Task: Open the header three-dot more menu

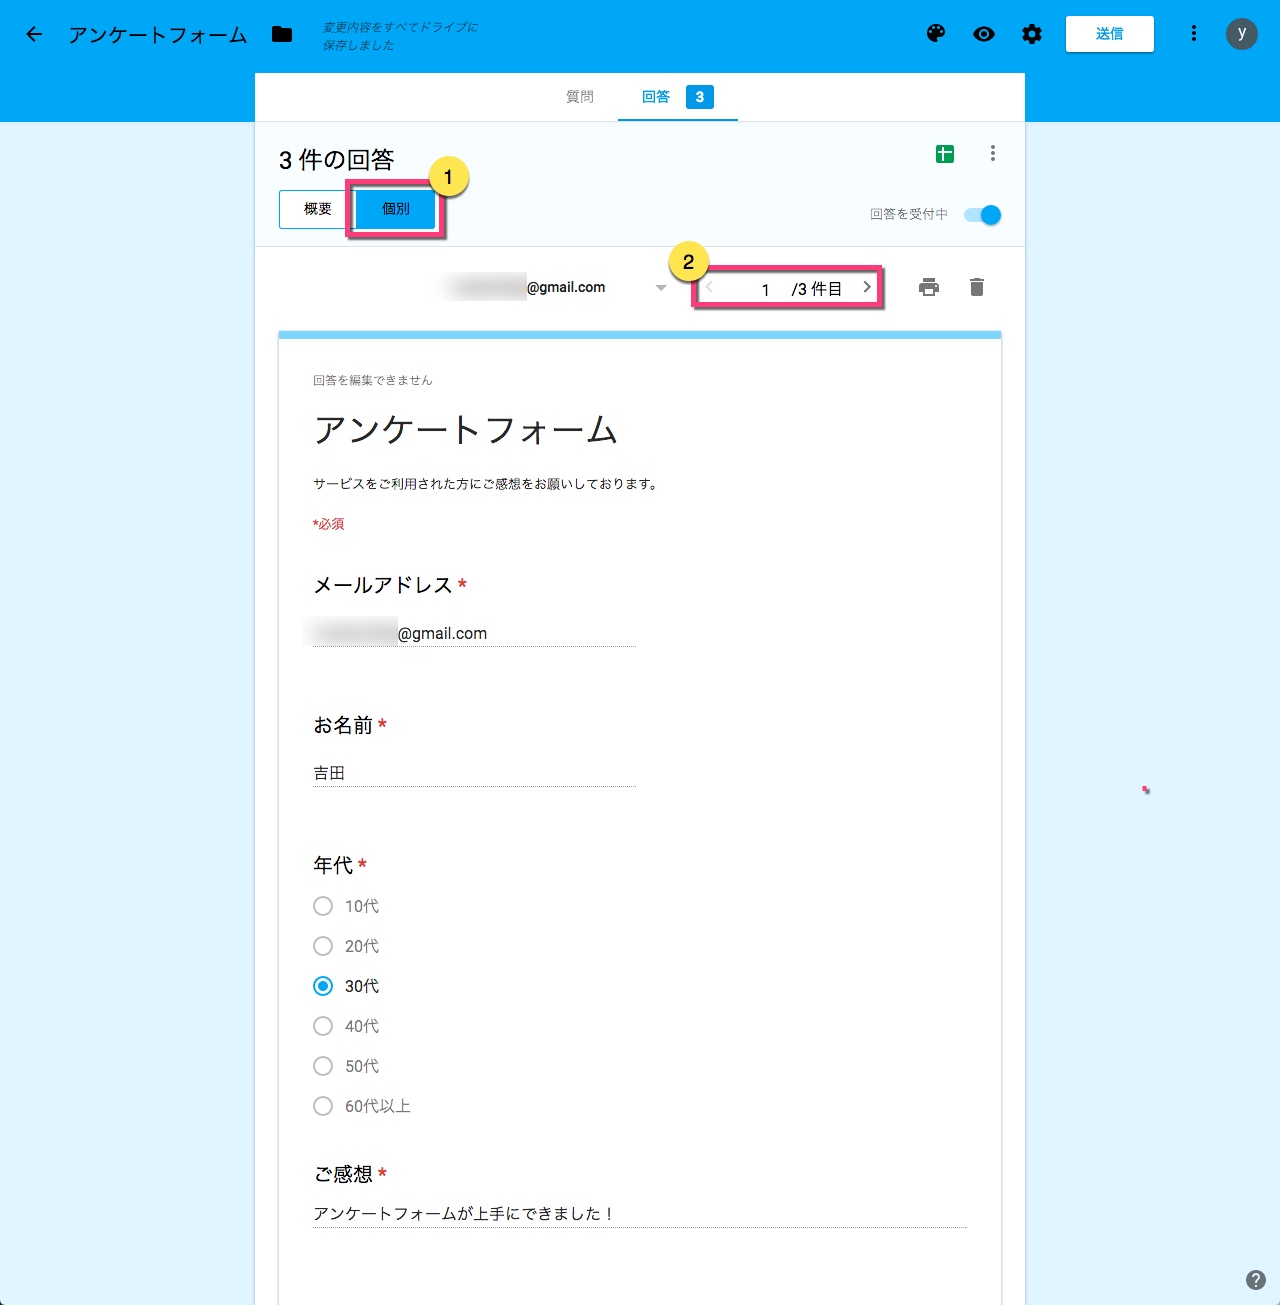Action: (x=1193, y=34)
